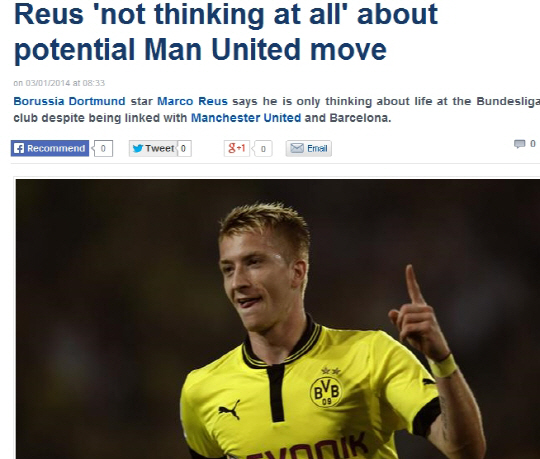This screenshot has width=540, height=459.
Task: Click the article headline about Reus
Action: (x=226, y=32)
